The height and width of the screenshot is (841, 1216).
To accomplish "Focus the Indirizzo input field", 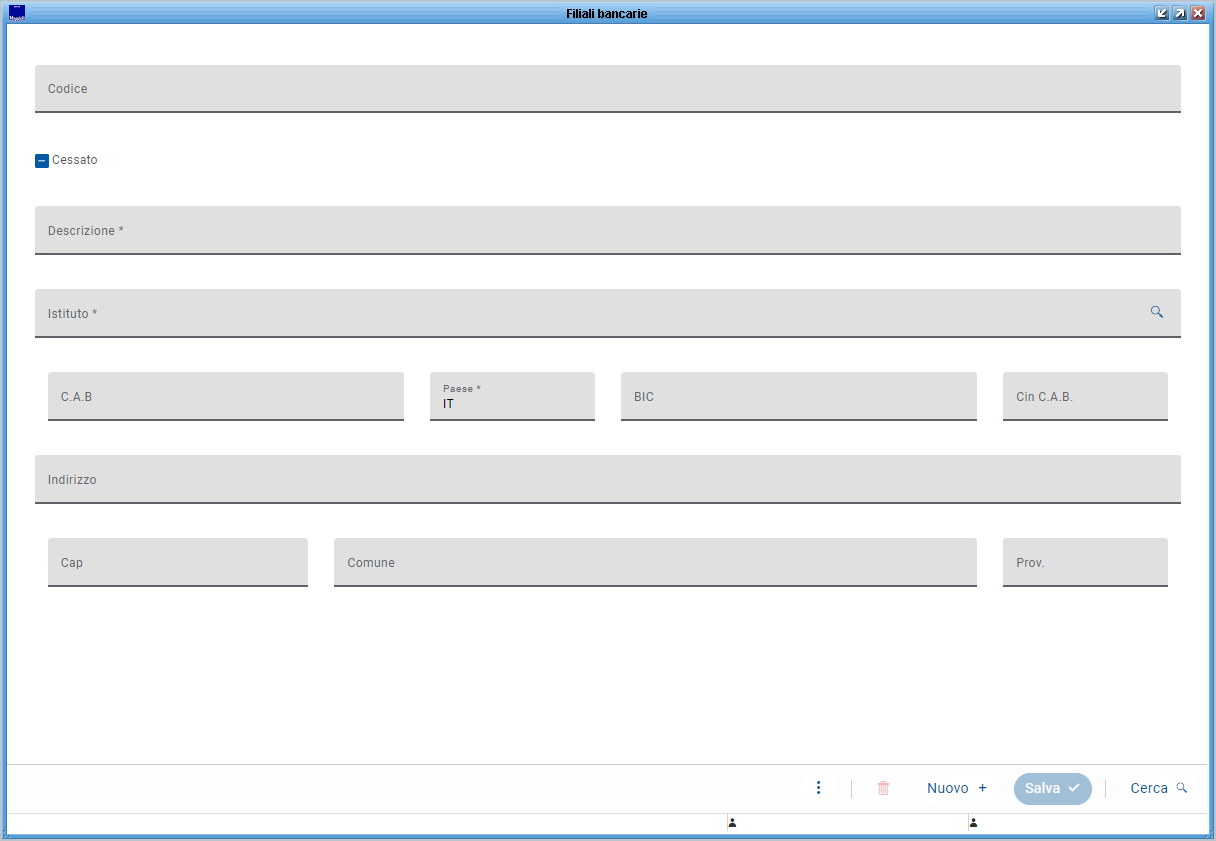I will (608, 480).
